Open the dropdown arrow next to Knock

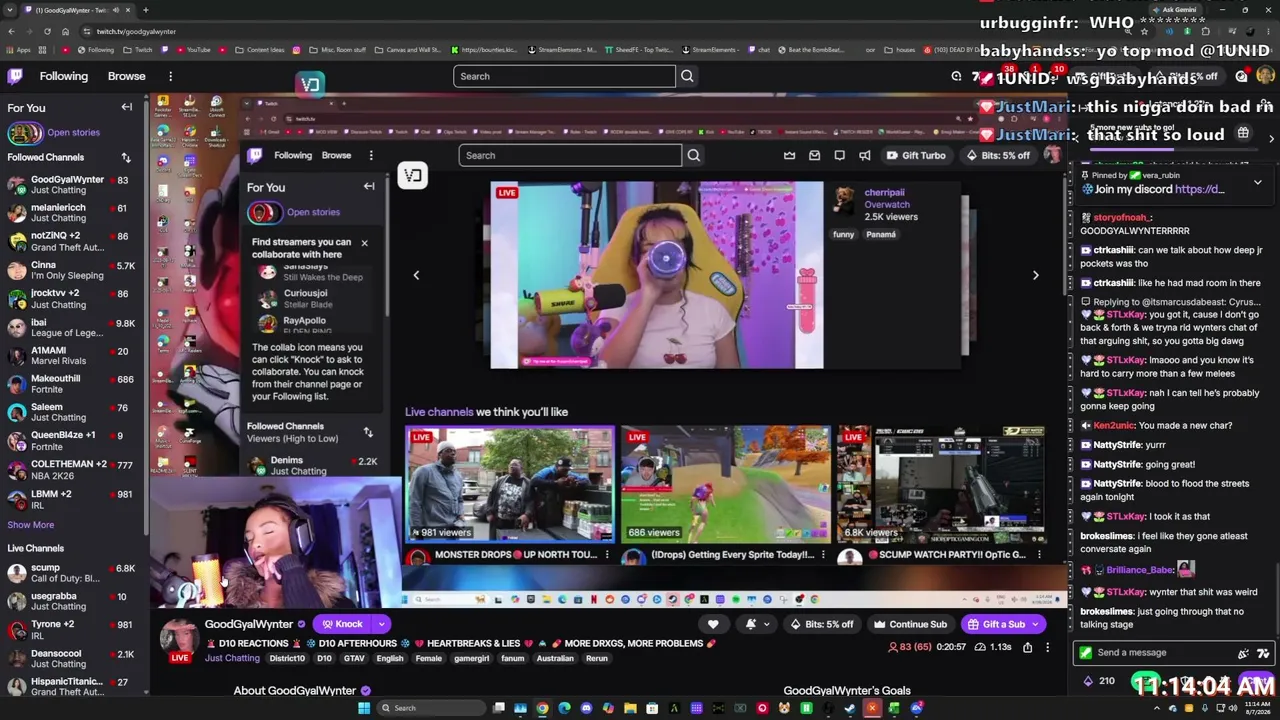tap(381, 624)
